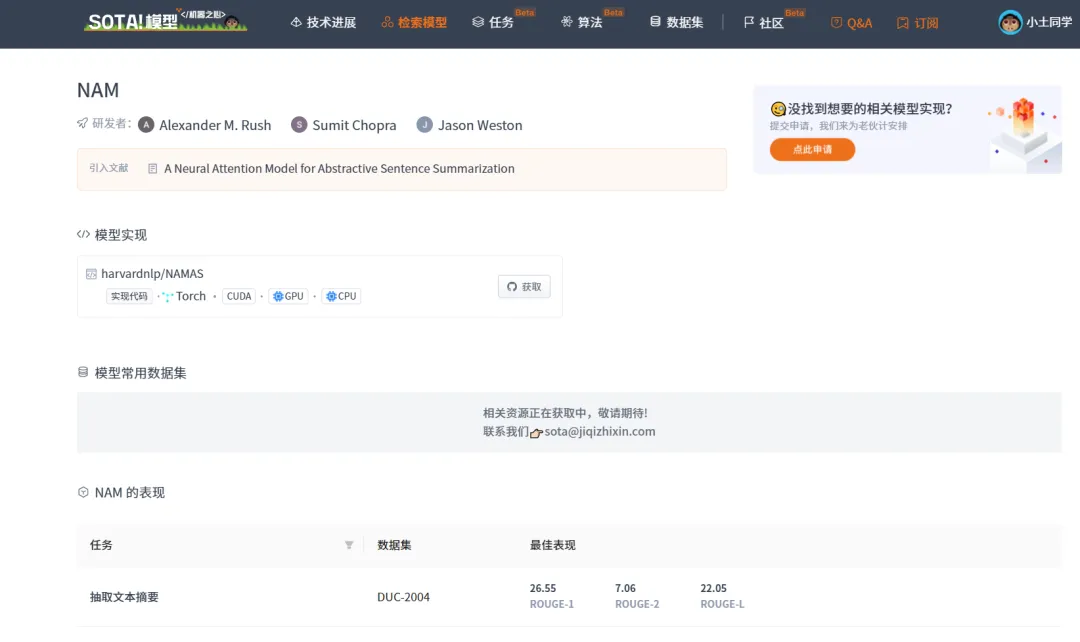Open the 算法 menu
The image size is (1080, 642).
582,23
